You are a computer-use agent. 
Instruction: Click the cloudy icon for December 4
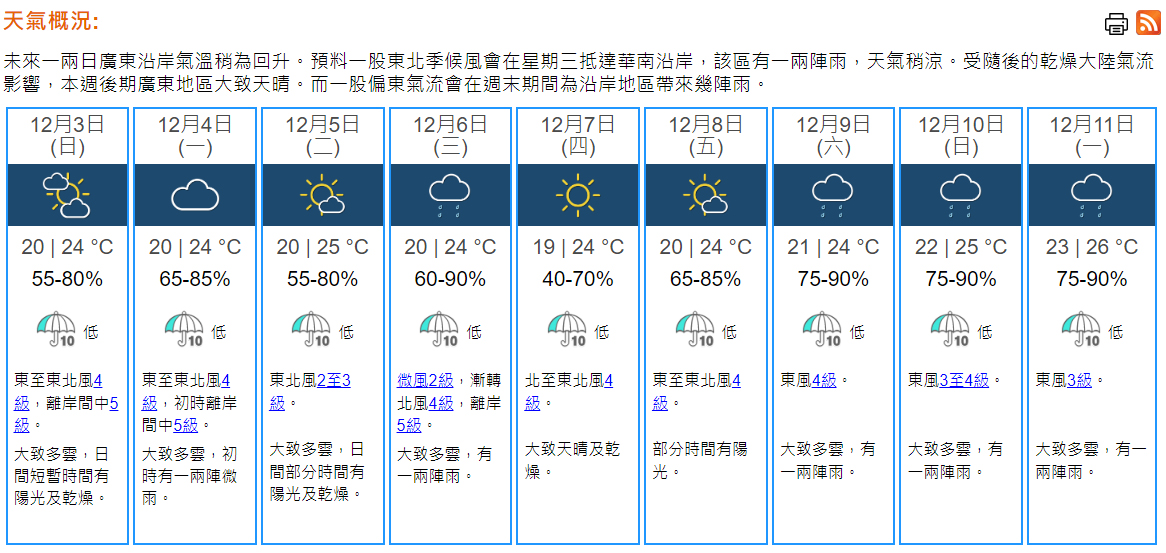[x=195, y=194]
